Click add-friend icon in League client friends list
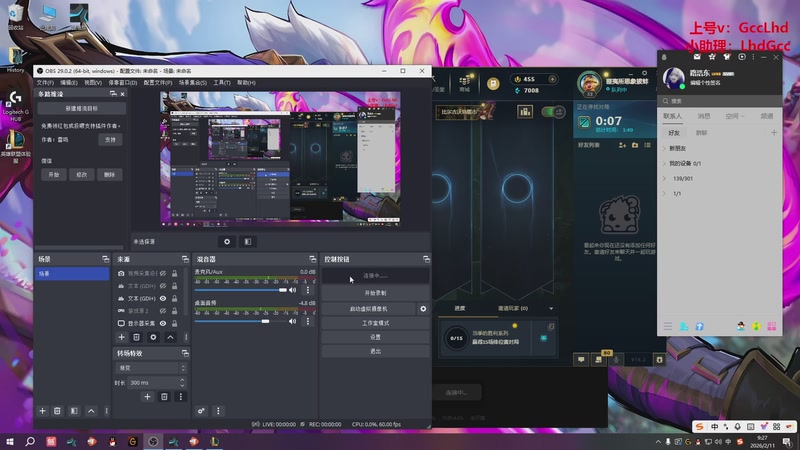Viewport: 800px width, 450px height. click(x=622, y=145)
